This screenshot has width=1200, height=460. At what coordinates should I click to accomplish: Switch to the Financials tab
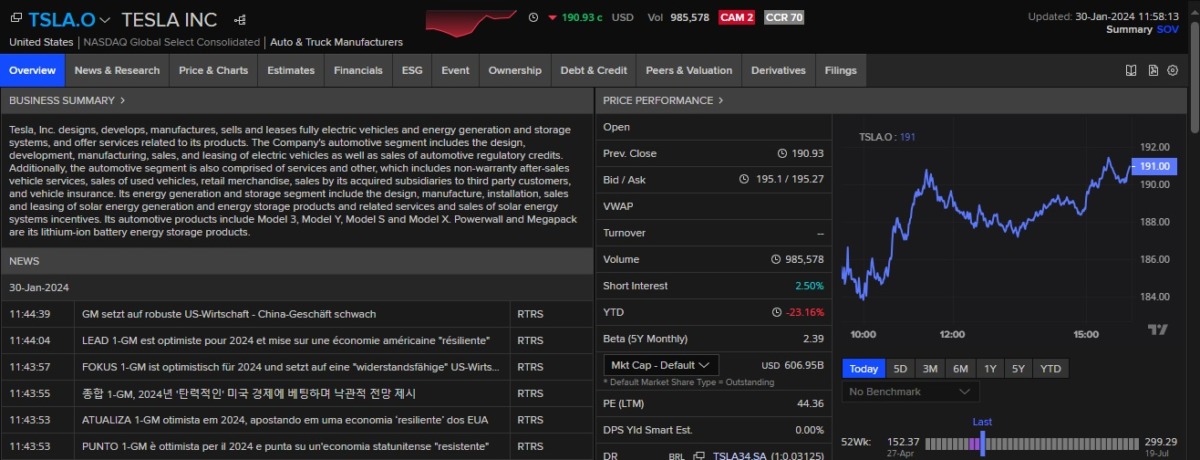pos(358,70)
